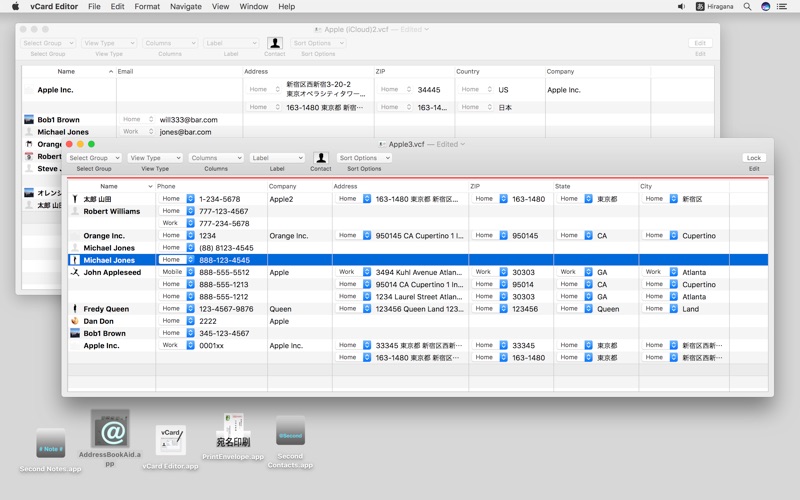Click the Hiragana input source icon
Screen dimensions: 800x500
coord(700,6)
